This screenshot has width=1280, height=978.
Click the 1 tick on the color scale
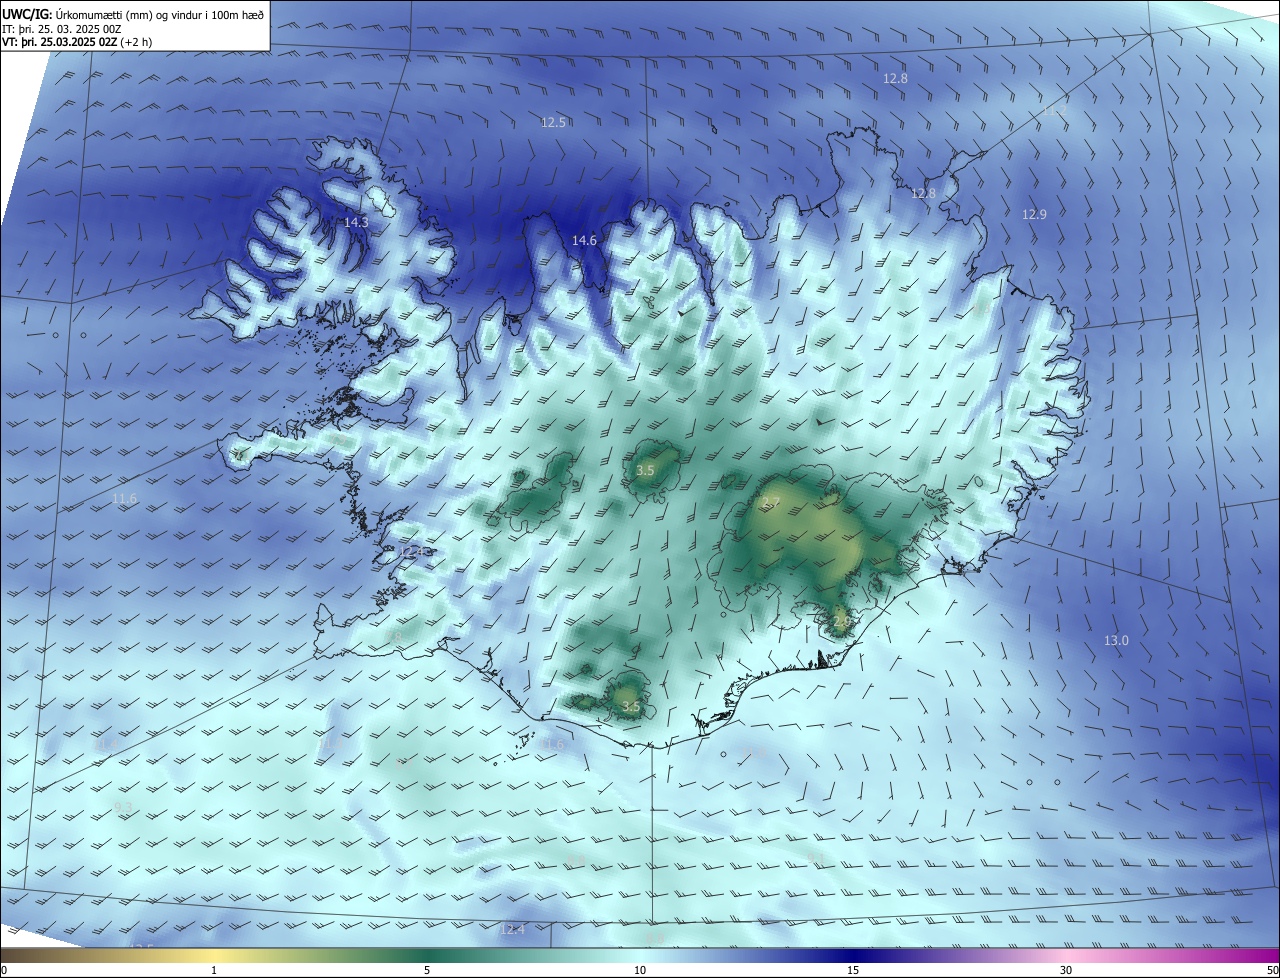pyautogui.click(x=214, y=970)
